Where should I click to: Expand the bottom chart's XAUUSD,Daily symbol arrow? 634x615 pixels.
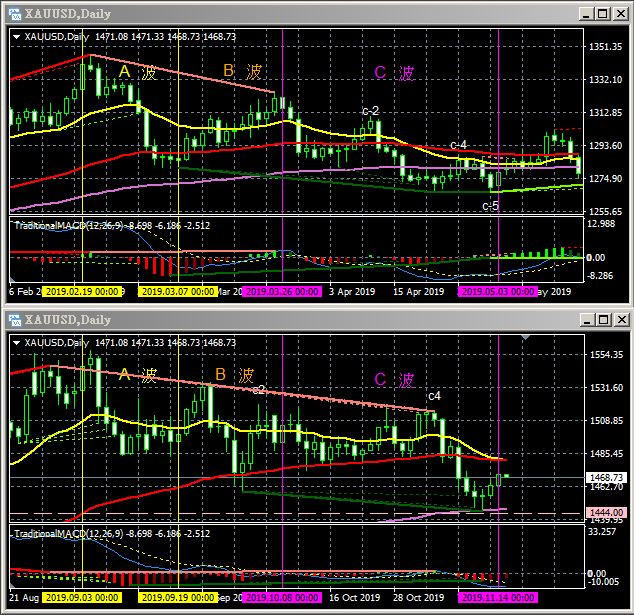(x=17, y=343)
